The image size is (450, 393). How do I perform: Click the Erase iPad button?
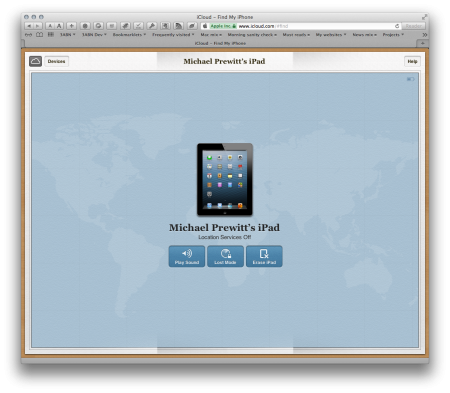pos(264,256)
